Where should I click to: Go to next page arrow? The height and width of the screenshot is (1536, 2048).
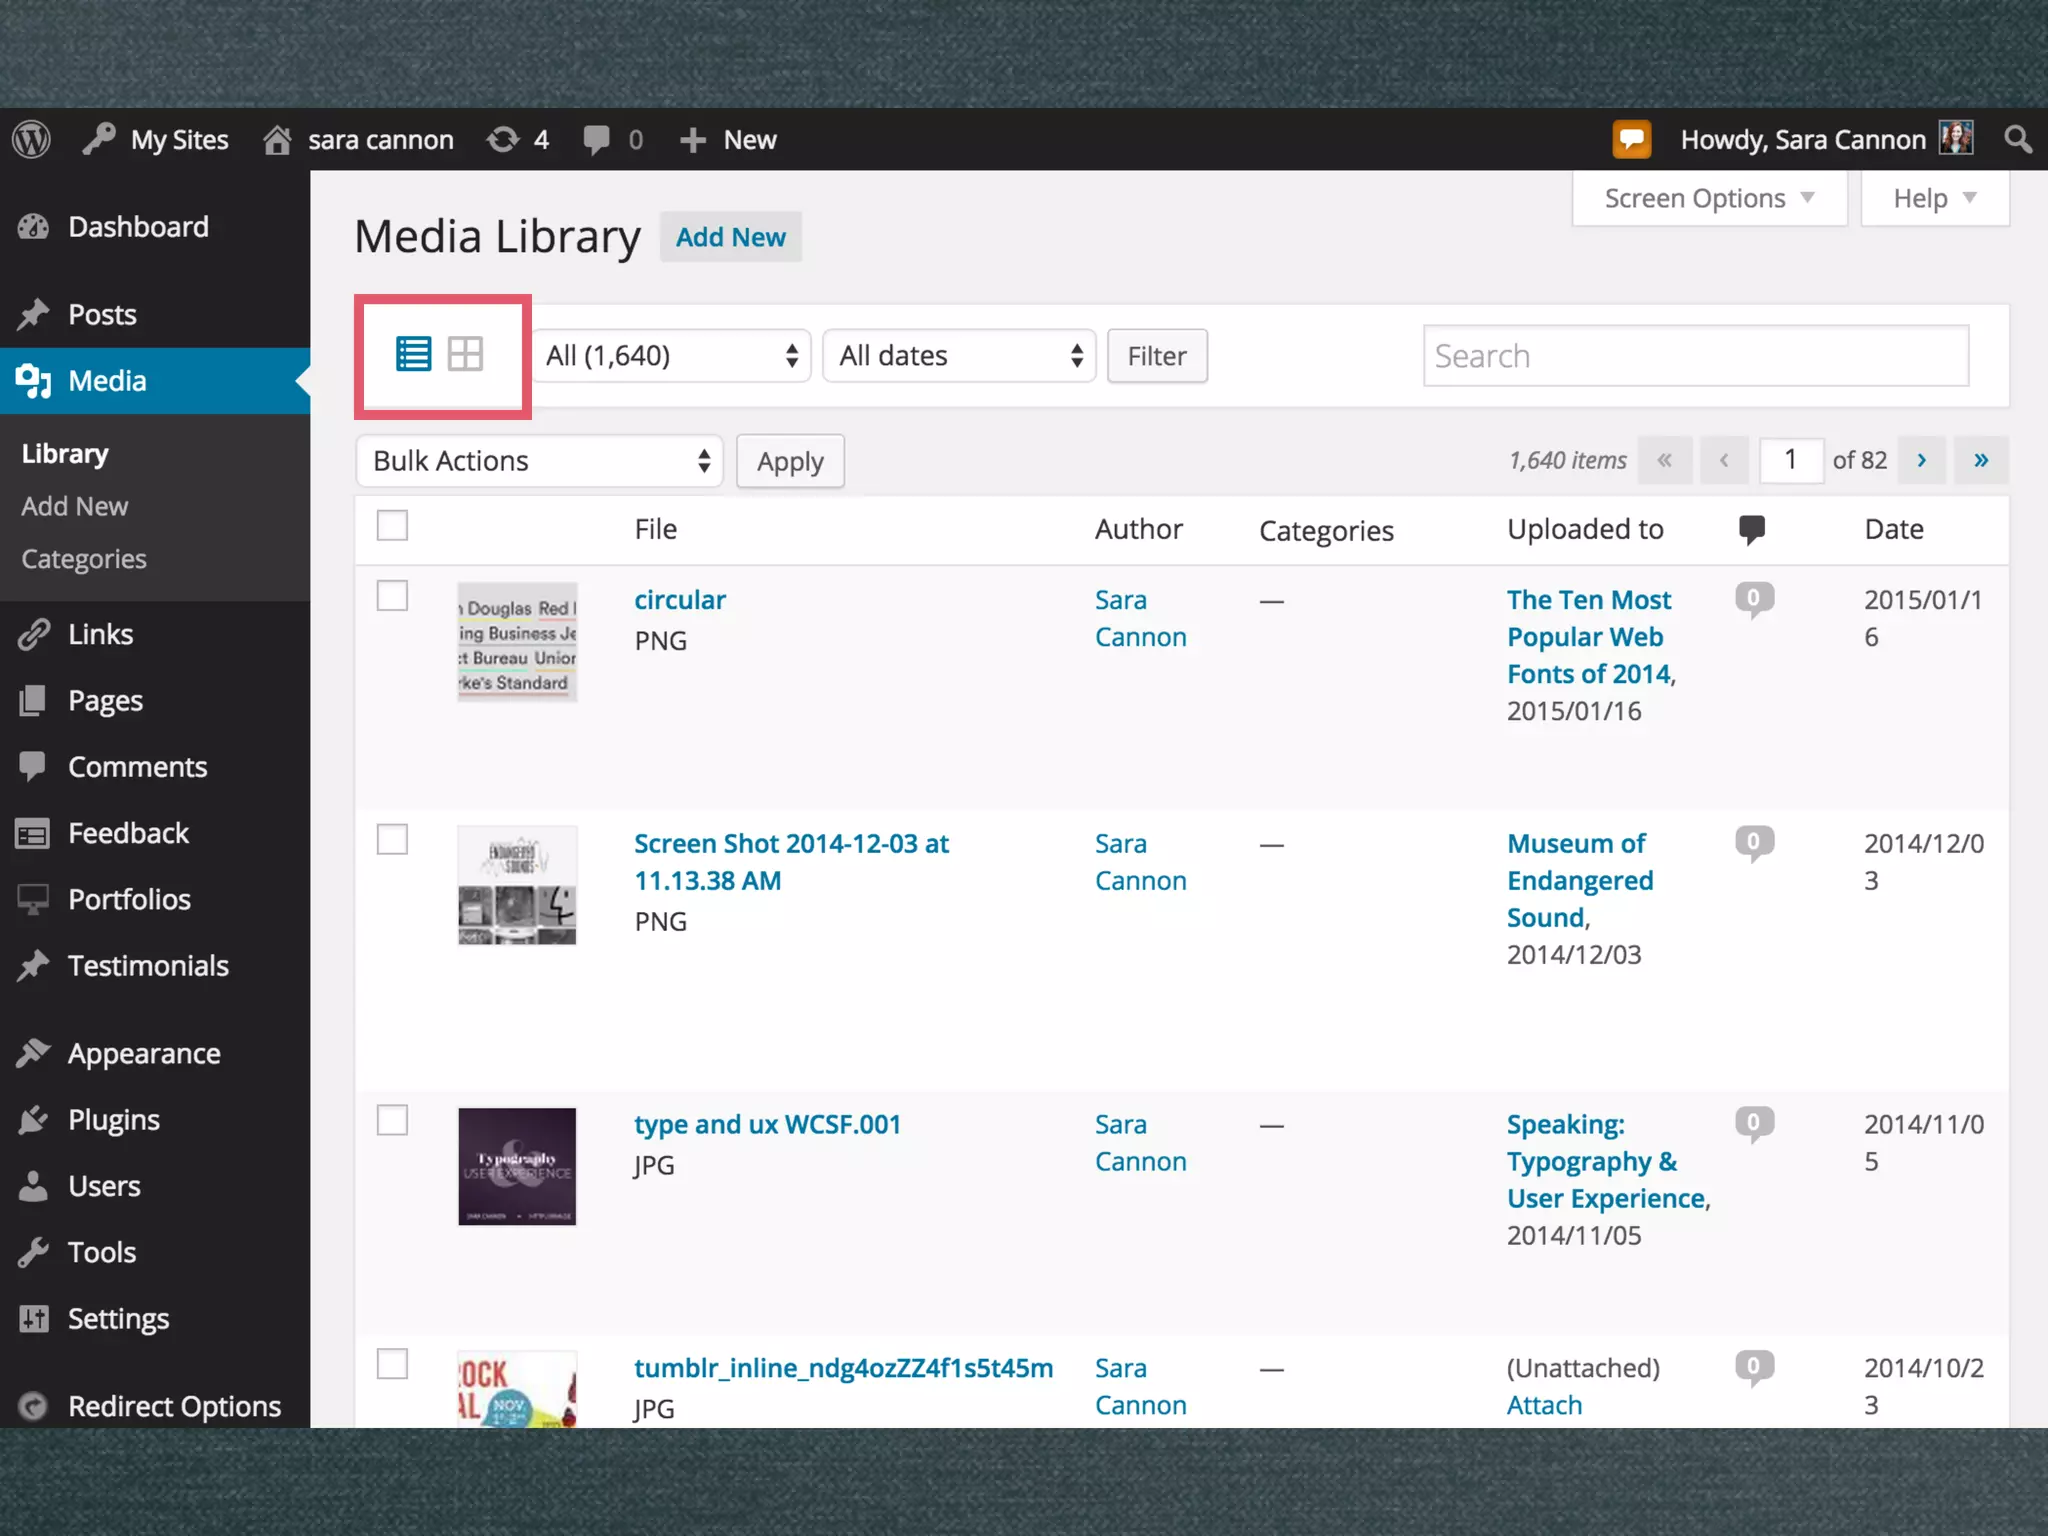coord(1921,460)
